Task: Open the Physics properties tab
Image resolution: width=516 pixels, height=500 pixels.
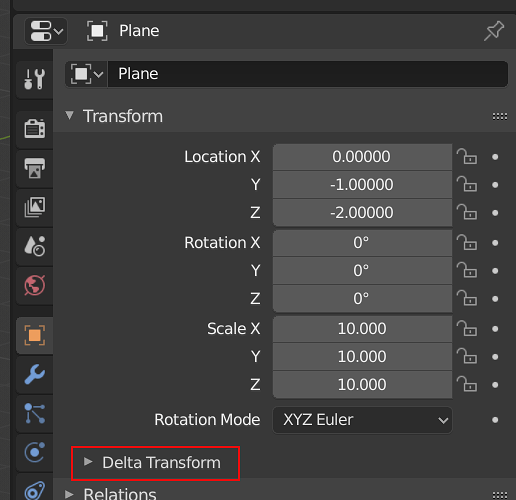Action: coord(35,452)
